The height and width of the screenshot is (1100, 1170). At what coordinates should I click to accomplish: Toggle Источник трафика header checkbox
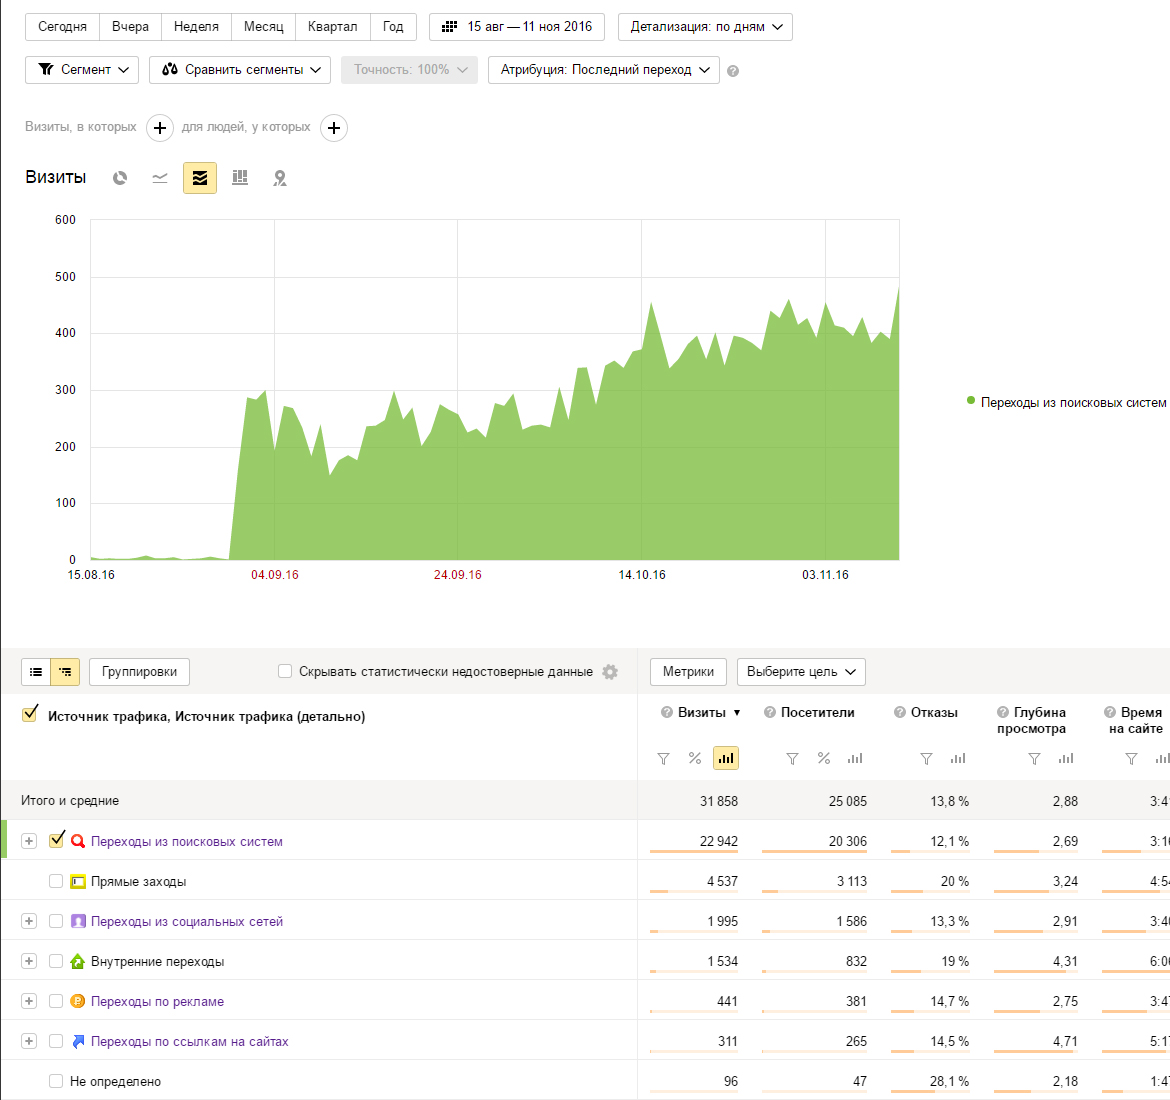click(x=30, y=715)
